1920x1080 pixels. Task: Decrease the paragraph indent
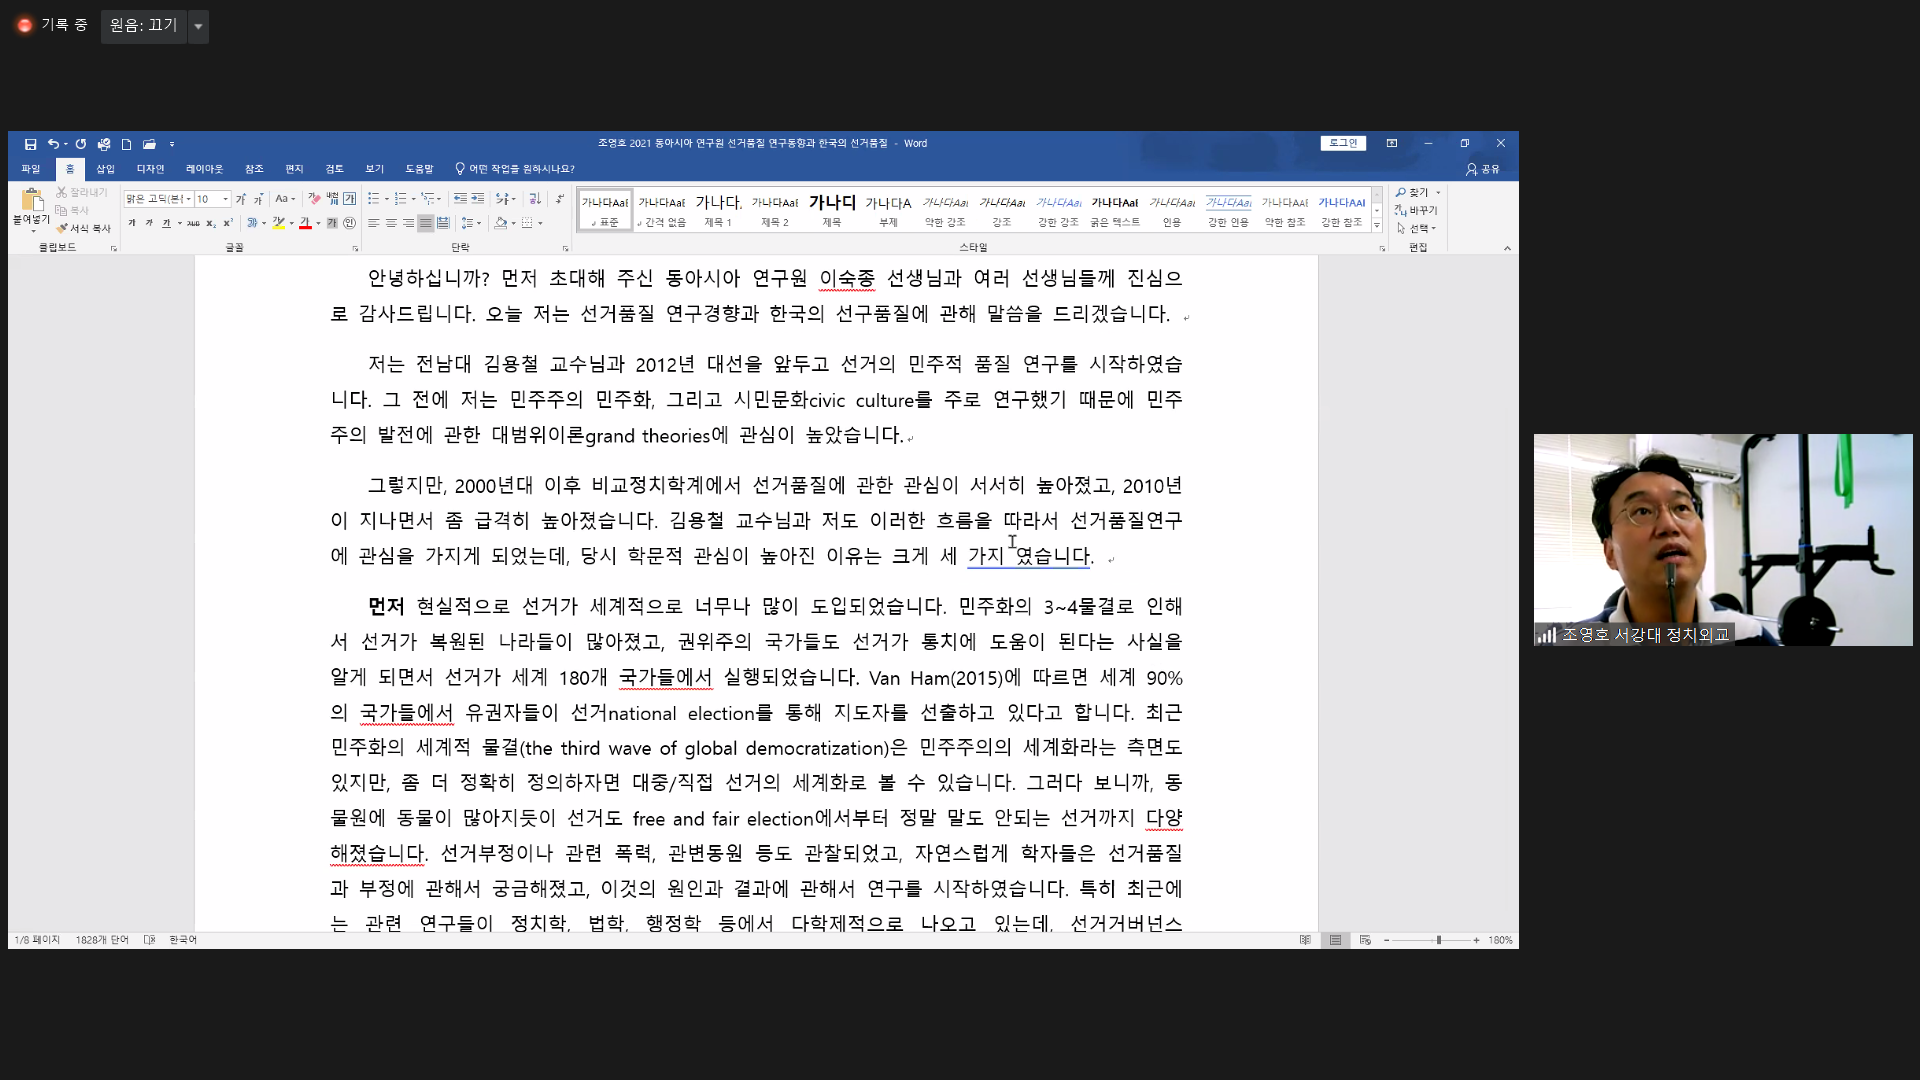click(460, 199)
